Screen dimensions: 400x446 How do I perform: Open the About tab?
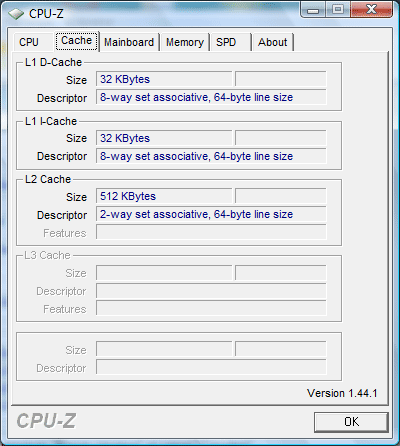coord(273,42)
